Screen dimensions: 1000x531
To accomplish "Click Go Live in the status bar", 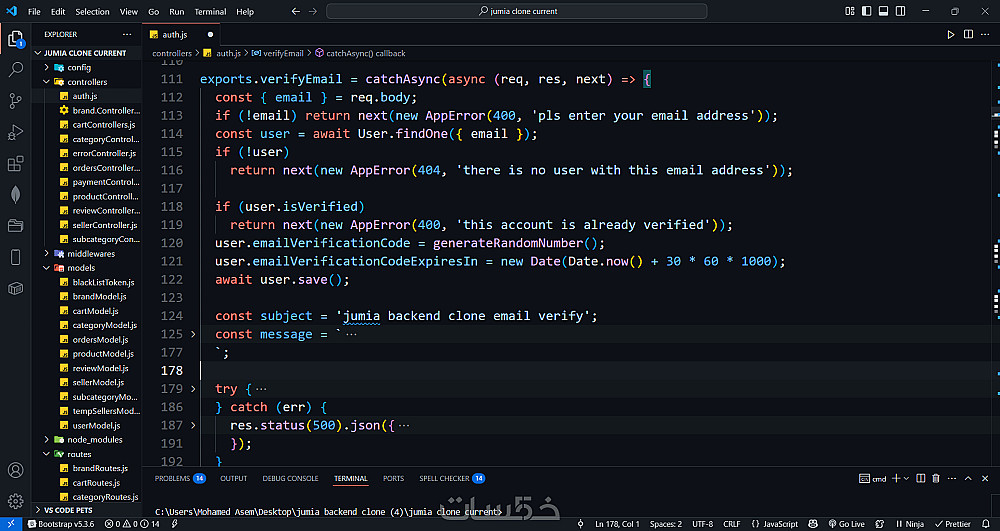I will 850,524.
